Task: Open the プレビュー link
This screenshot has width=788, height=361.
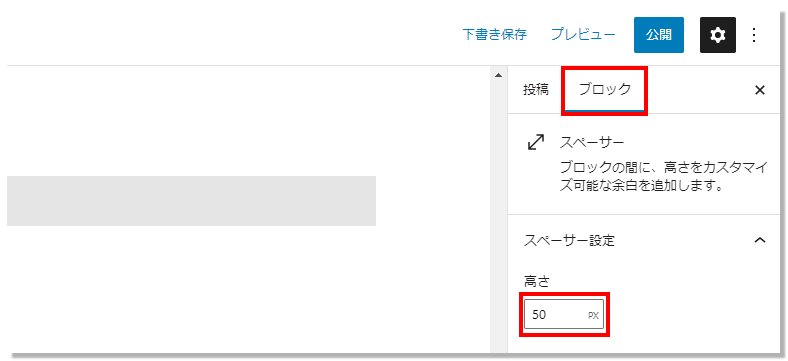Action: (x=583, y=35)
